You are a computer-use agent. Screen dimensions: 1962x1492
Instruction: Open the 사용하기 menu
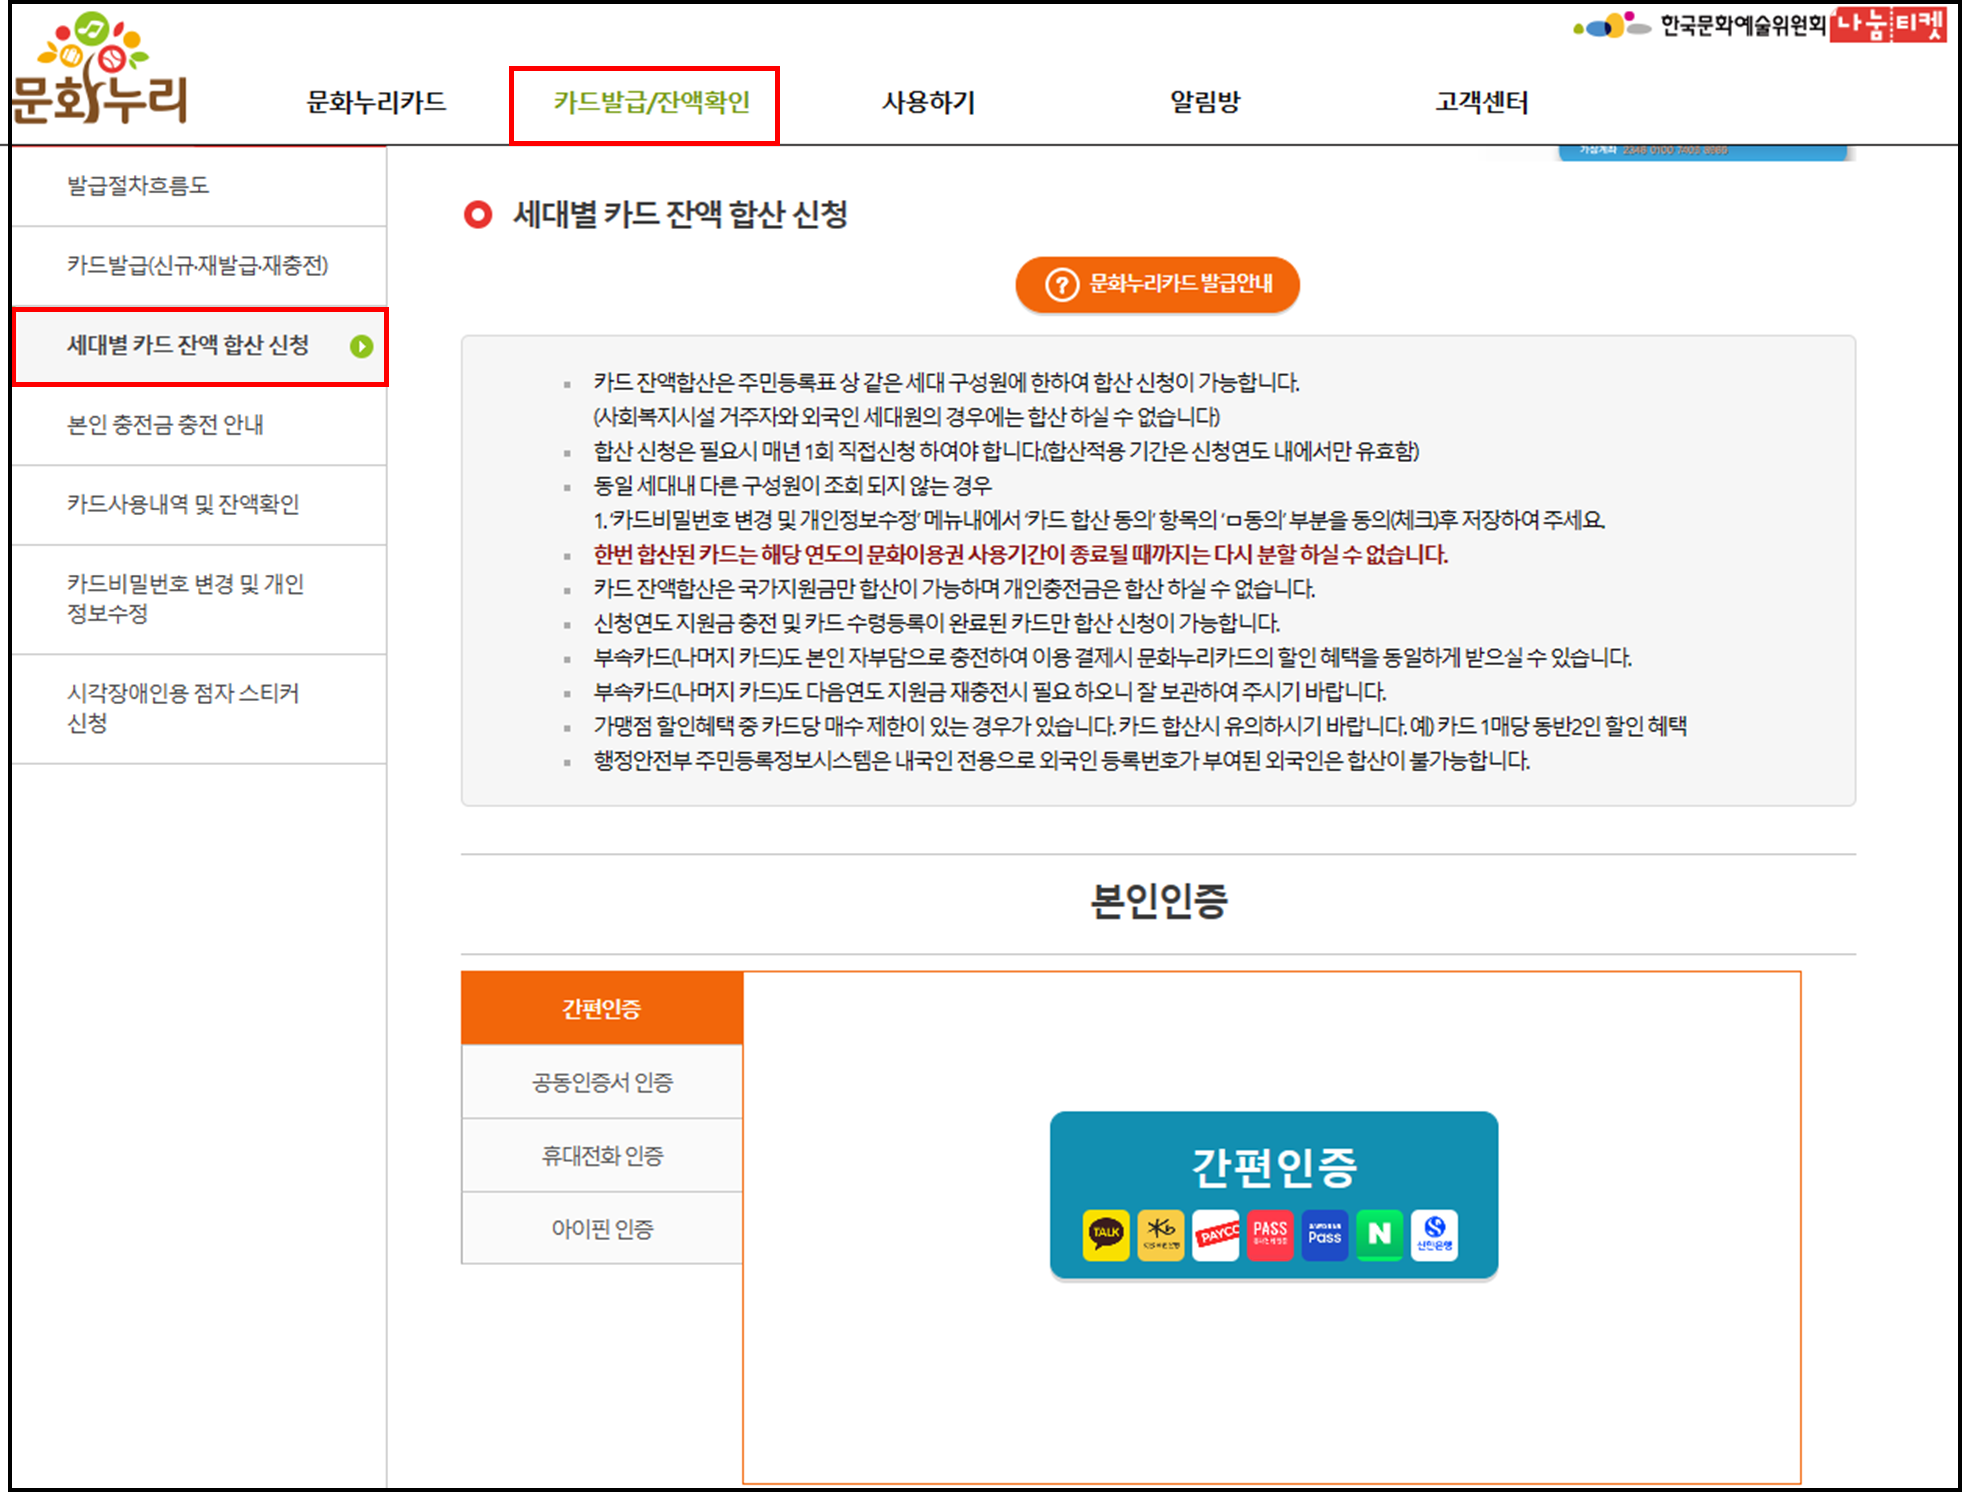[928, 102]
